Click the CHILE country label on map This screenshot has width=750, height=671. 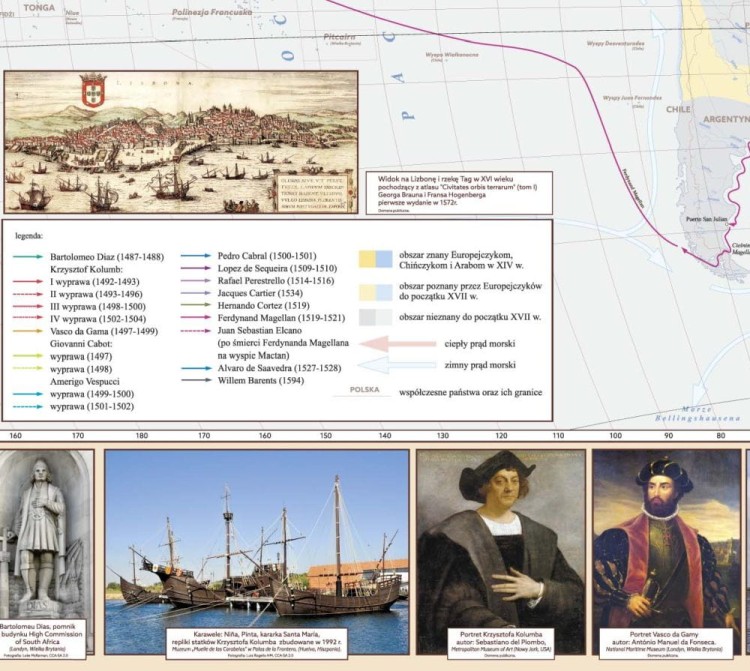click(679, 109)
